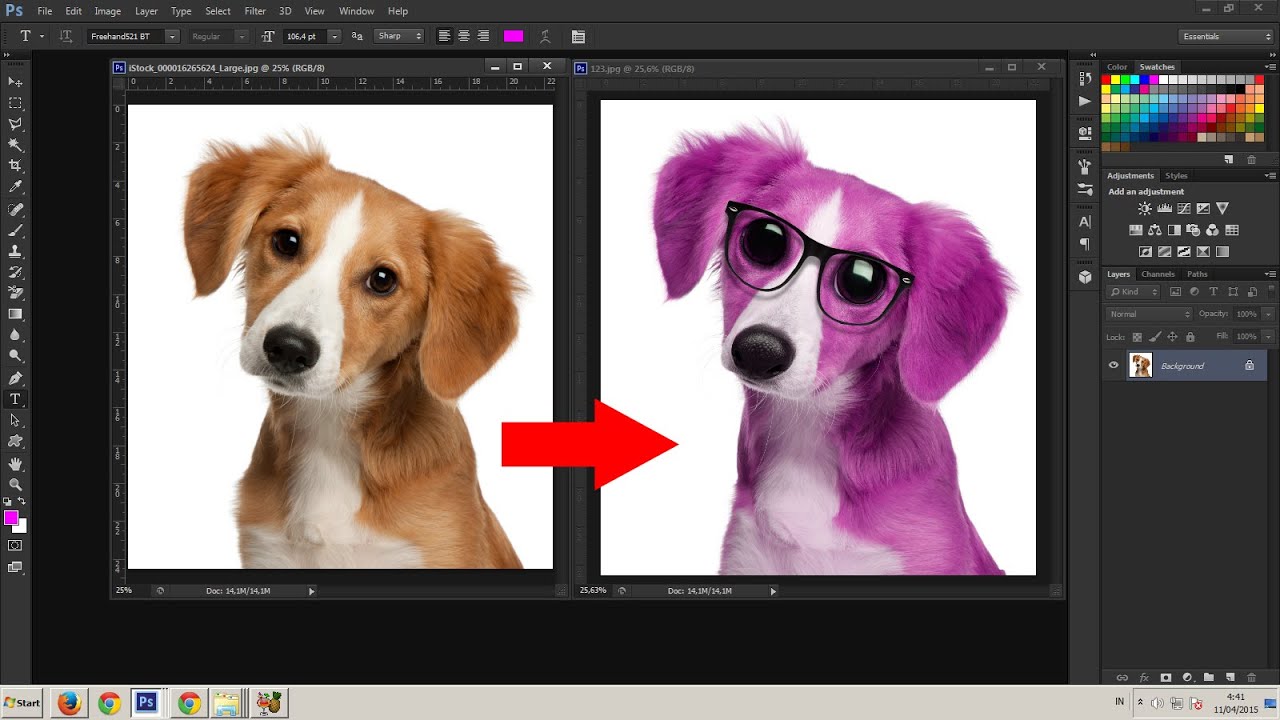The height and width of the screenshot is (720, 1280).
Task: Open the font size dropdown
Action: (x=334, y=36)
